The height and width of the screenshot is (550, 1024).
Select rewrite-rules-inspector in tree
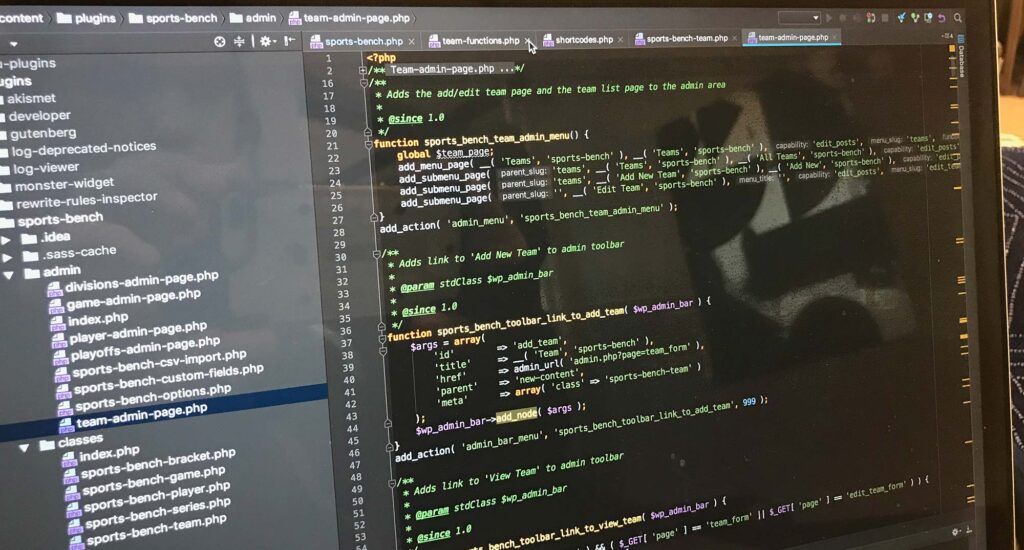pyautogui.click(x=87, y=199)
